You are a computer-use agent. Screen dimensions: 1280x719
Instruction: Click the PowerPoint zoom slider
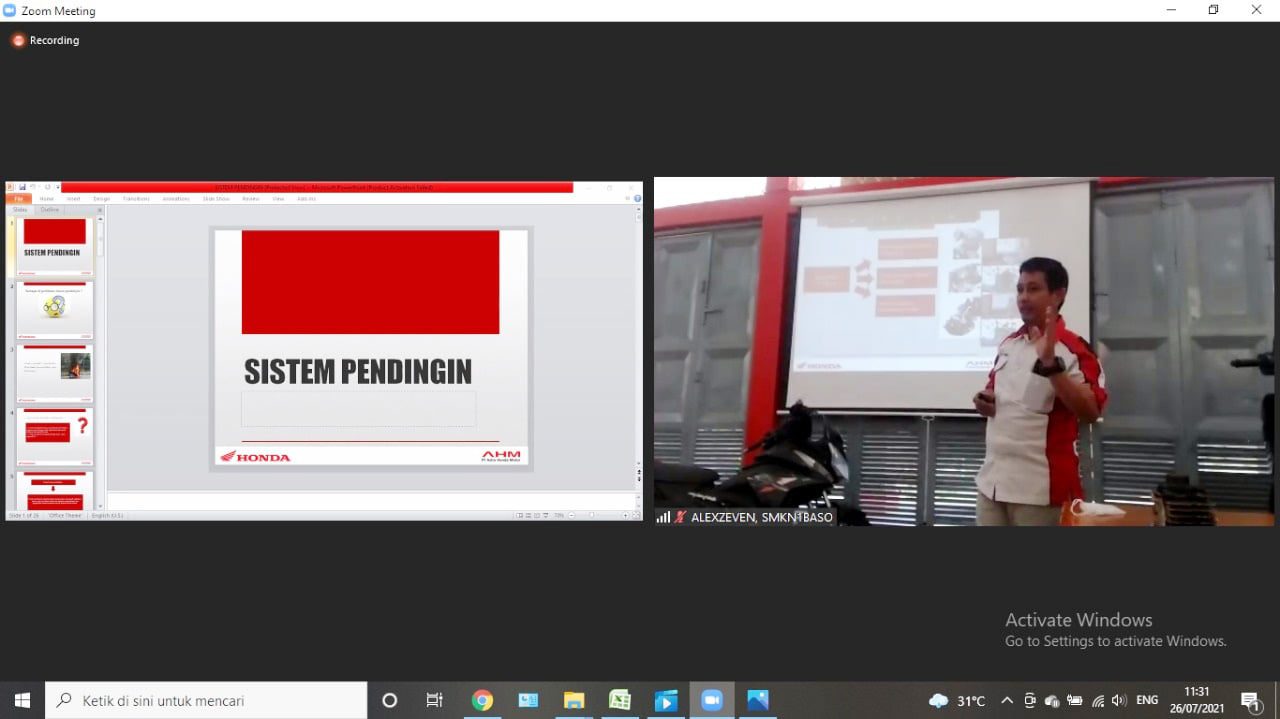tap(592, 515)
